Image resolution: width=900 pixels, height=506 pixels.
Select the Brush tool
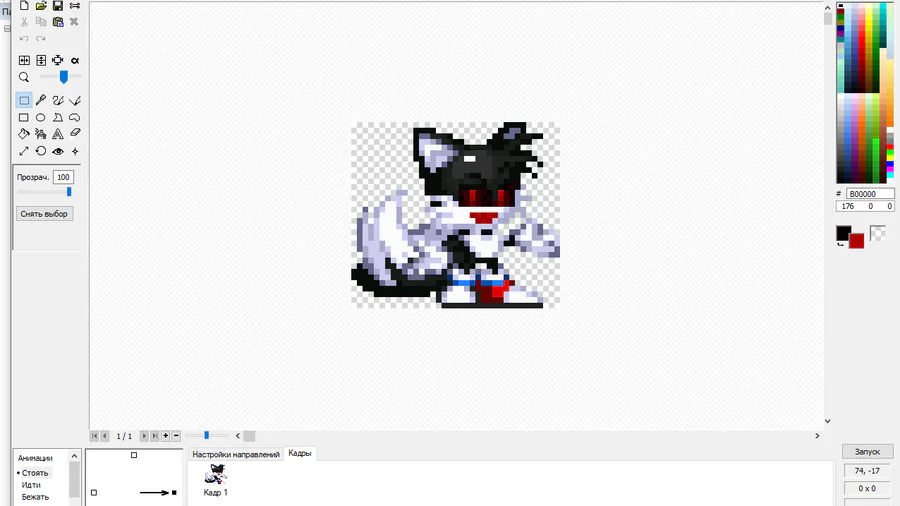(x=58, y=100)
